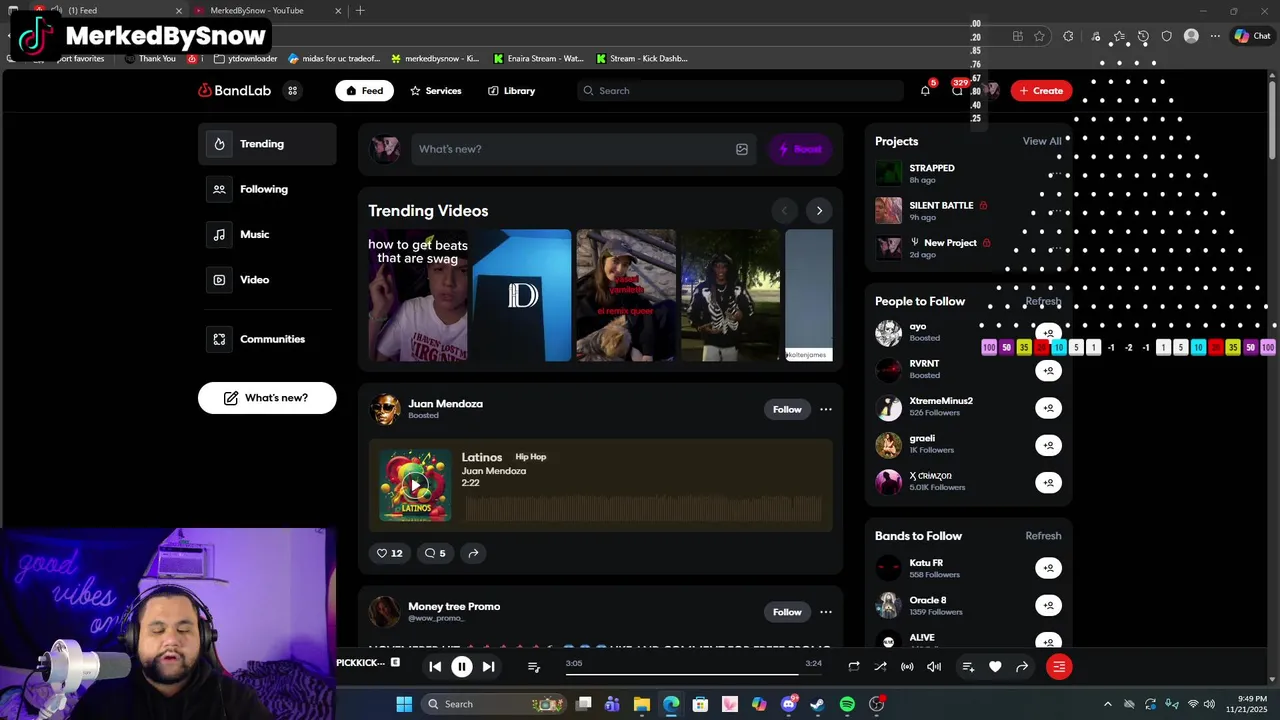Image resolution: width=1280 pixels, height=720 pixels.
Task: Open the Library tab
Action: coord(511,91)
